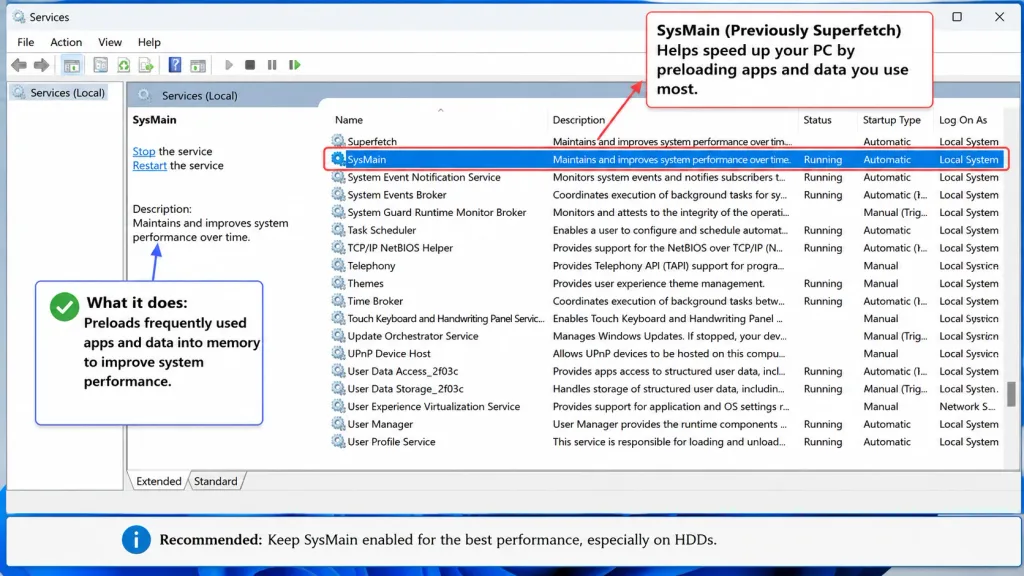Click the Services app icon in title bar

point(18,16)
